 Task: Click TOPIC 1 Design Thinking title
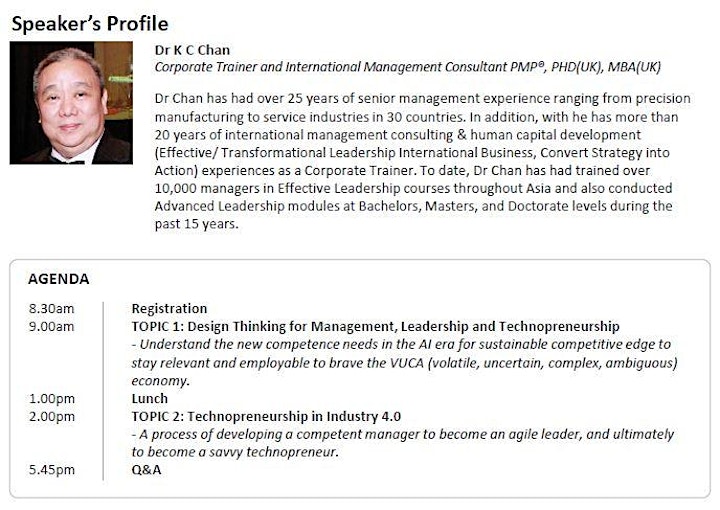pyautogui.click(x=376, y=326)
